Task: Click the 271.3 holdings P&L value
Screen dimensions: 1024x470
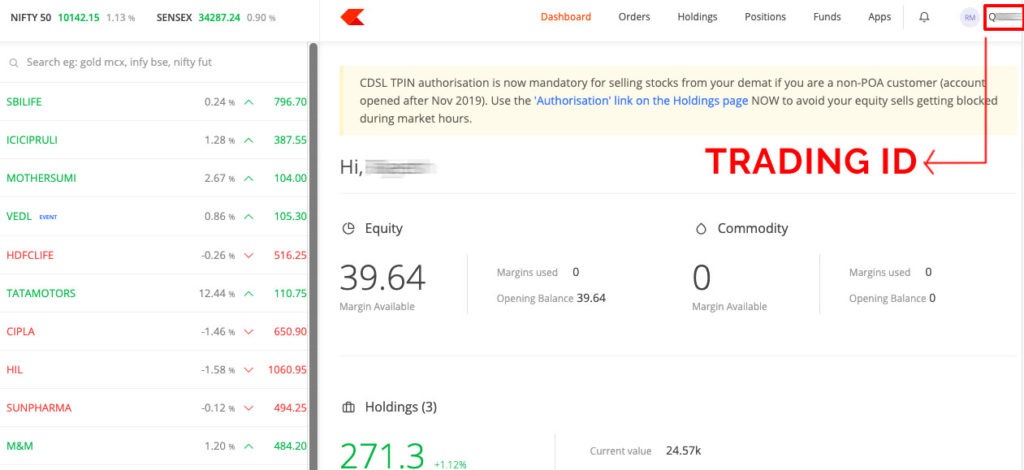Action: coord(382,456)
